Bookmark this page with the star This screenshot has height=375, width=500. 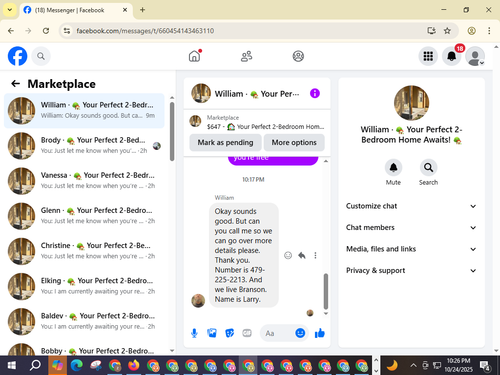click(447, 31)
